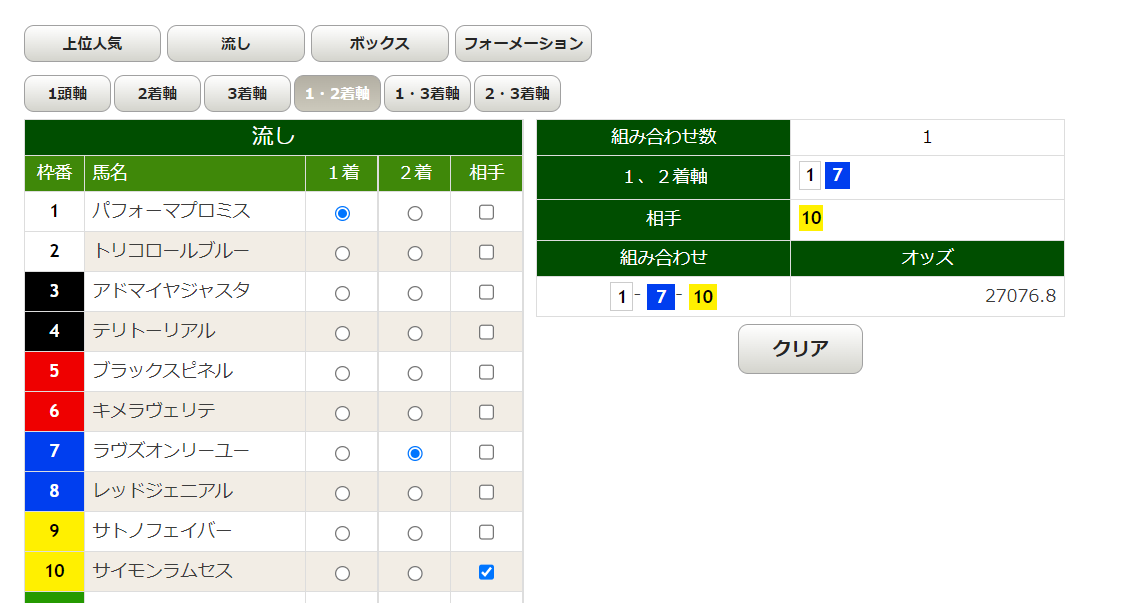Choose the 1頭軸 option tab
This screenshot has width=1127, height=603.
[x=67, y=94]
